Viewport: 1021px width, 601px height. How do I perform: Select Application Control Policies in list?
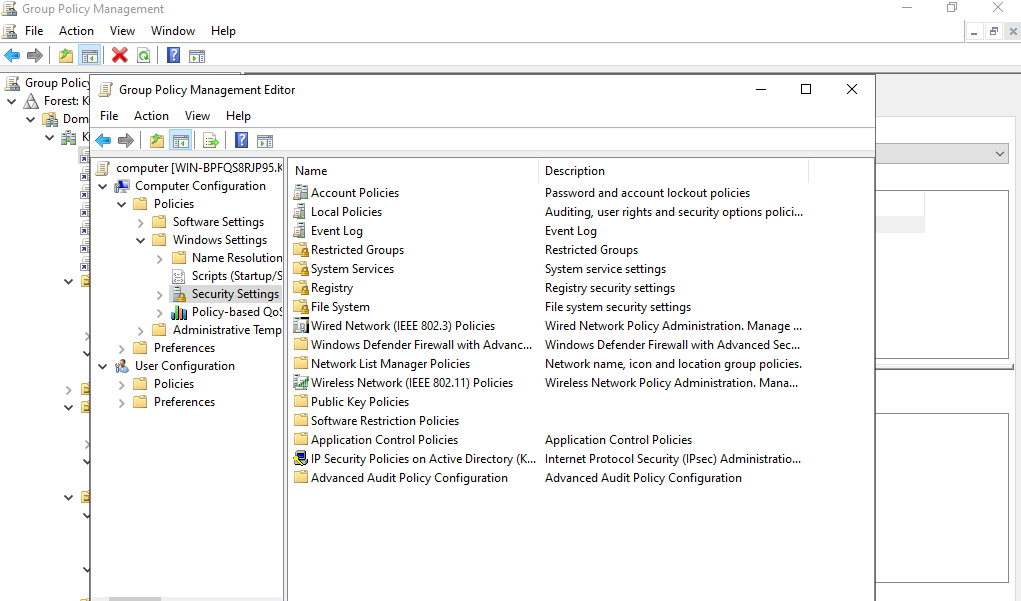click(384, 440)
